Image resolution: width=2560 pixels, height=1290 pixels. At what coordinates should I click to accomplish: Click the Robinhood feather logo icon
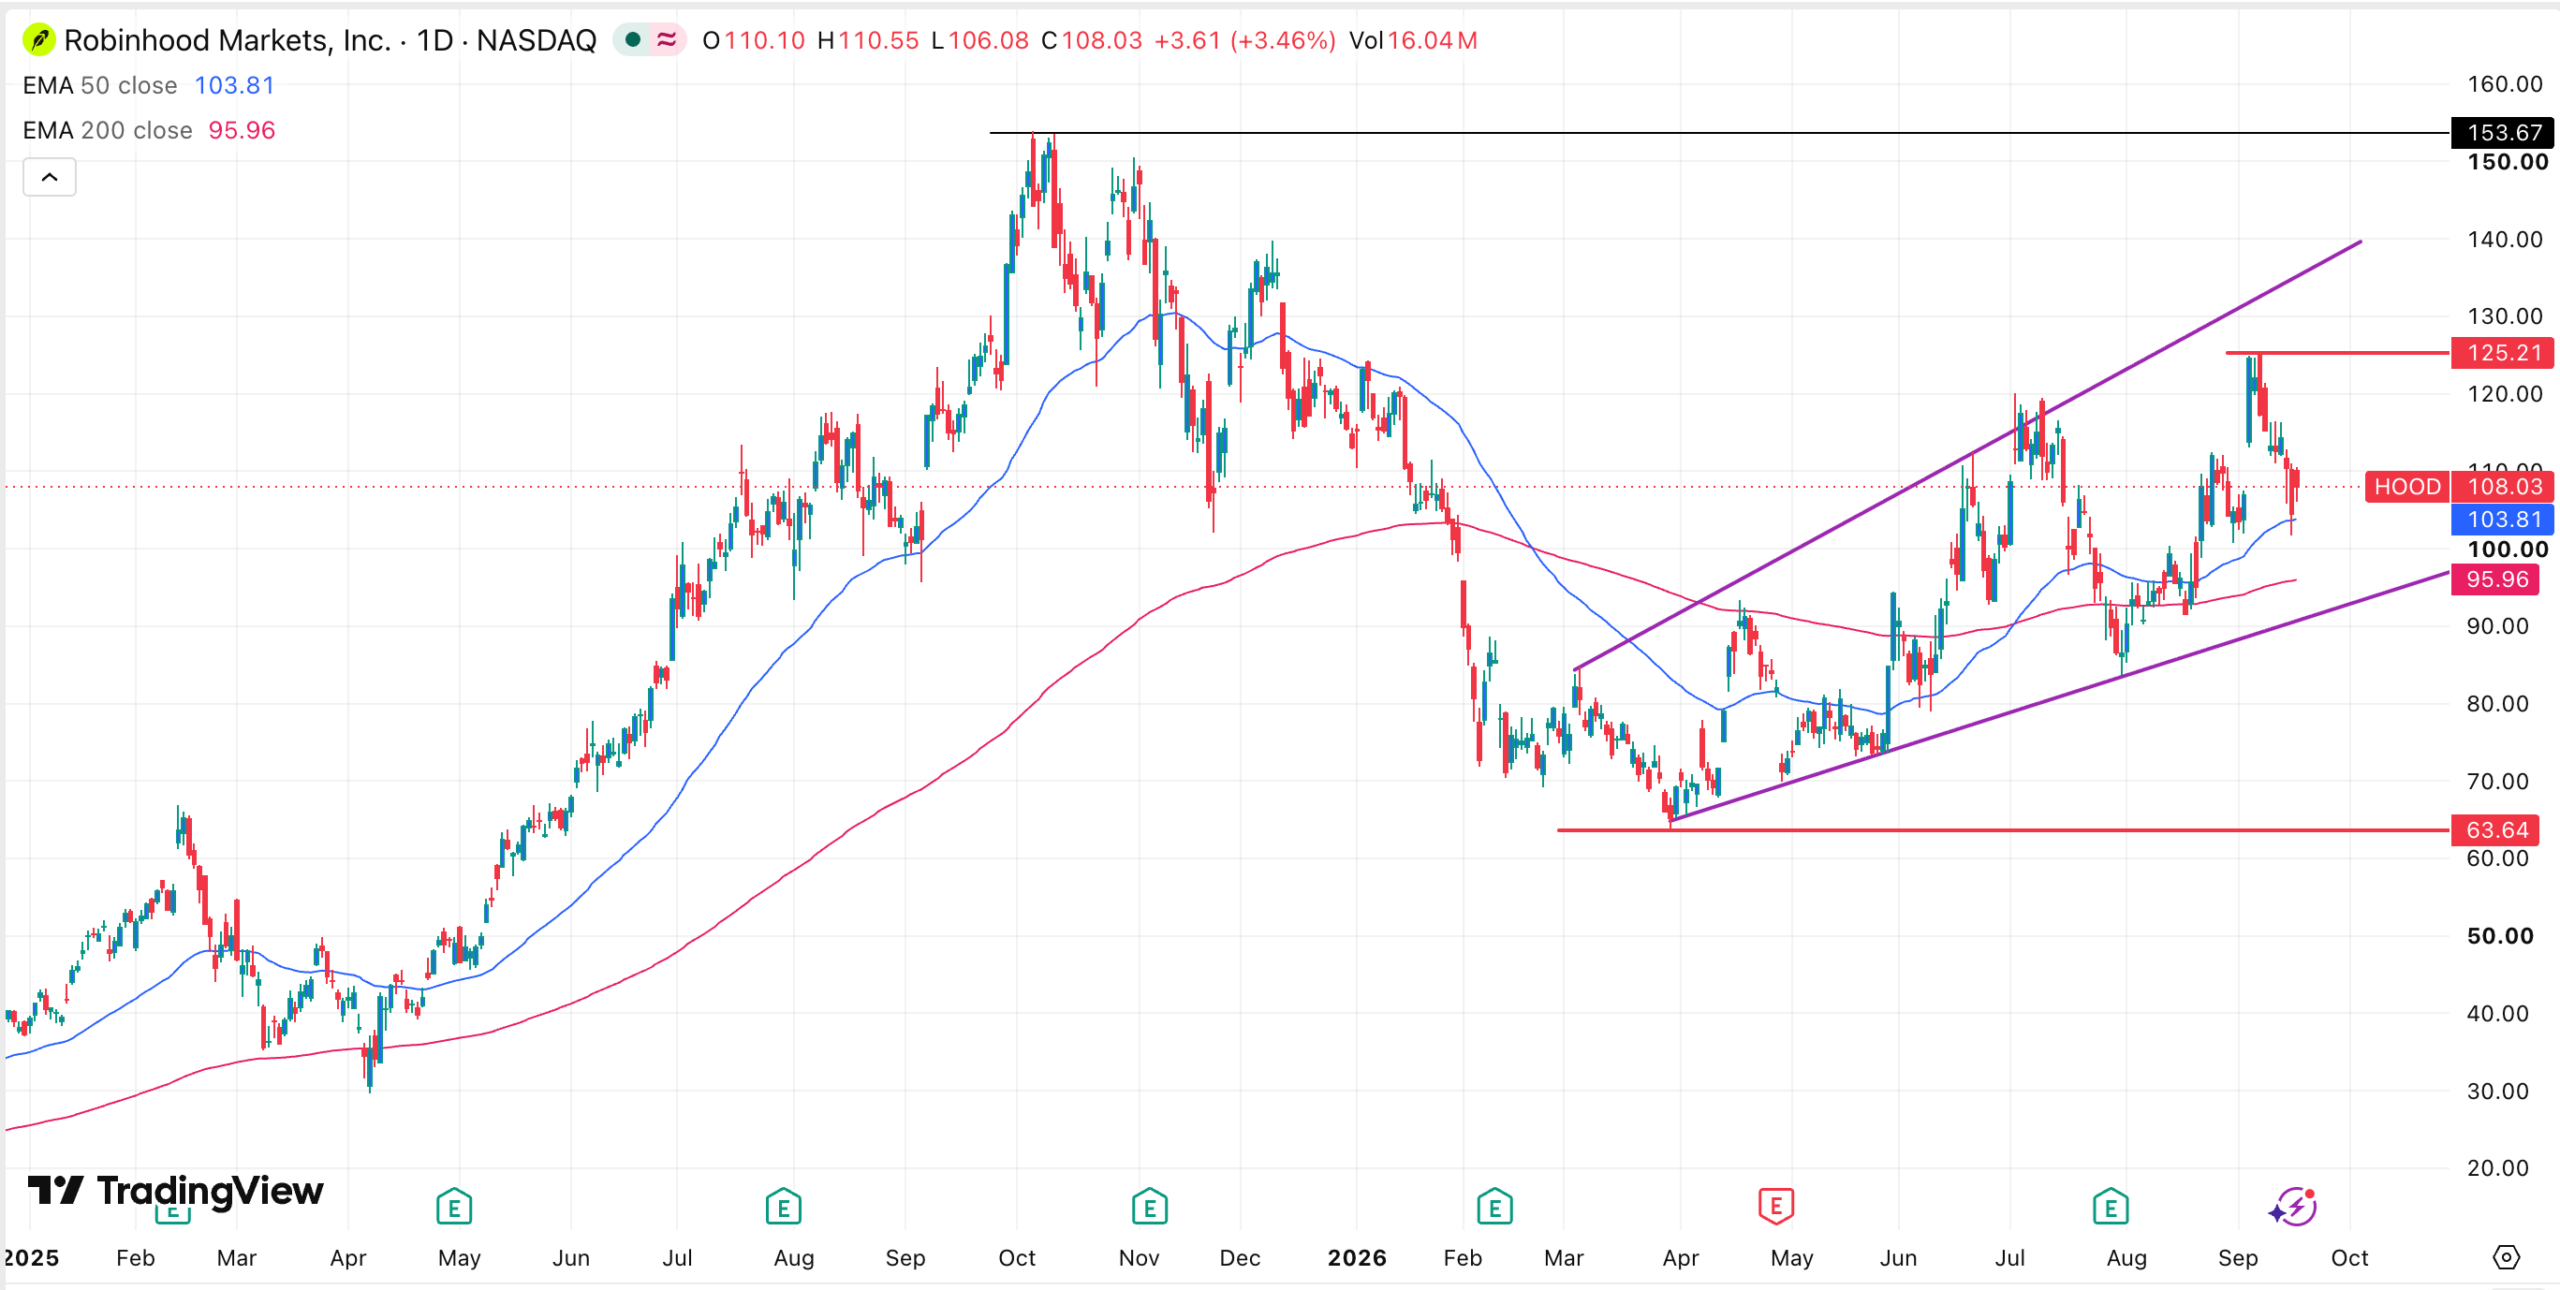(x=38, y=41)
